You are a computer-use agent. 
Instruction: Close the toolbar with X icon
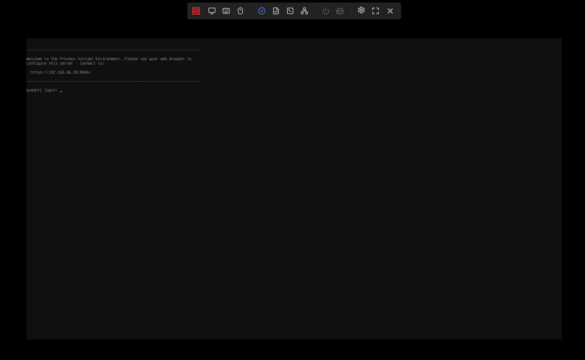390,11
